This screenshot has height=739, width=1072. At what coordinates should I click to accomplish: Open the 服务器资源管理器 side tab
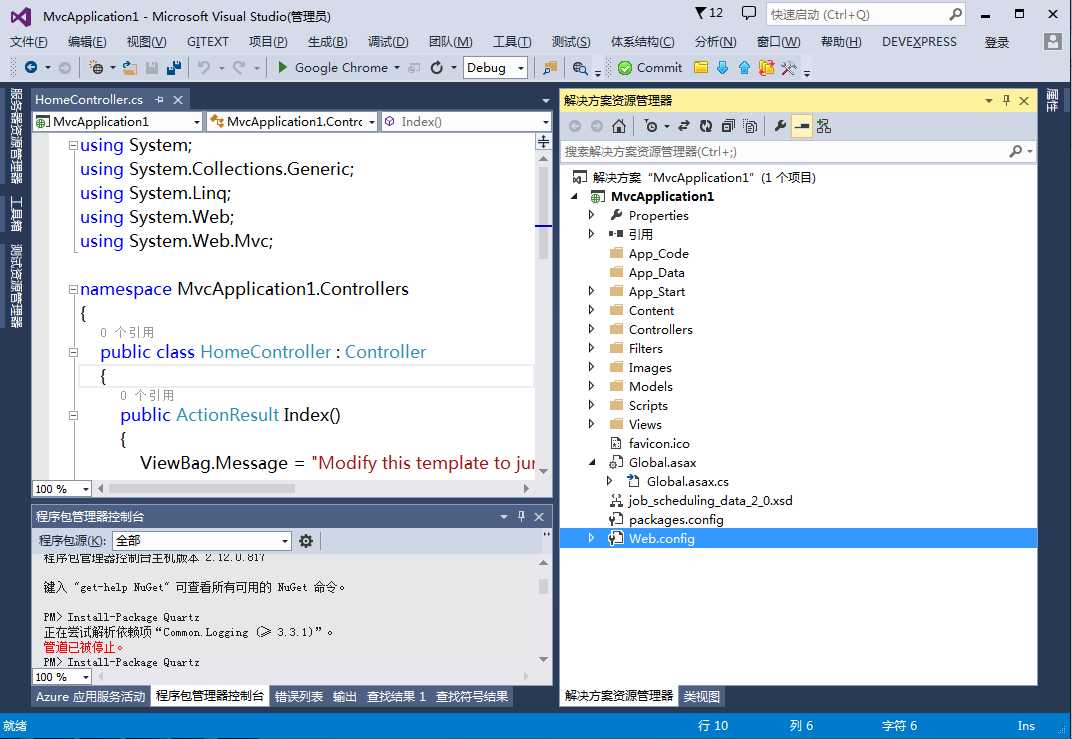pos(16,136)
